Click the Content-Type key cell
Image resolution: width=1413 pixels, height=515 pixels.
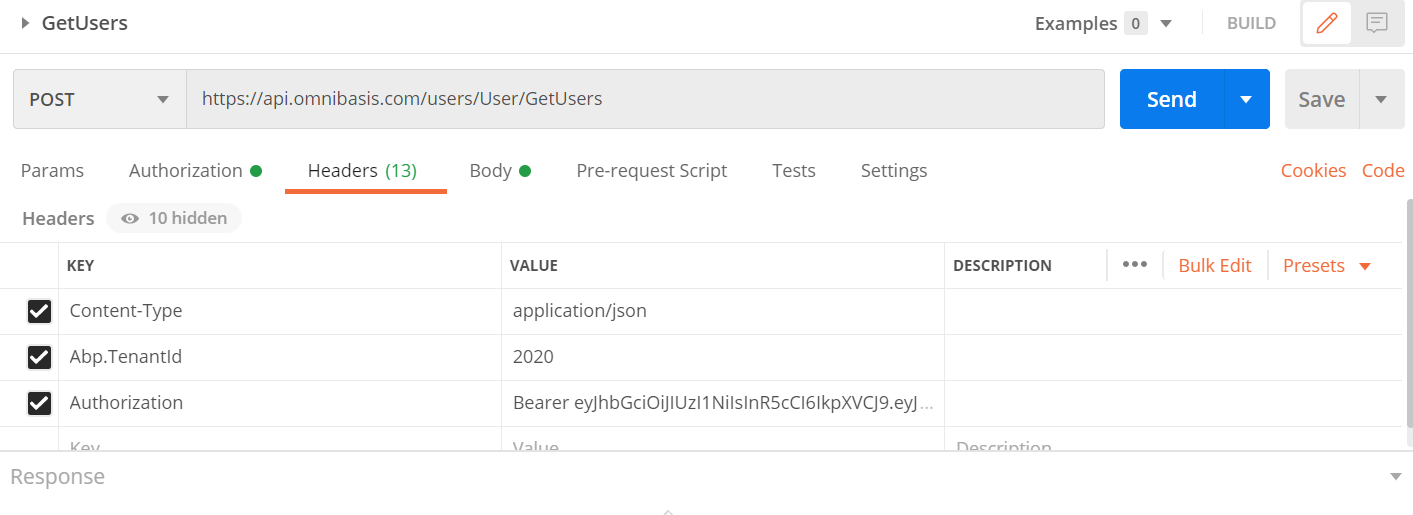[x=280, y=311]
